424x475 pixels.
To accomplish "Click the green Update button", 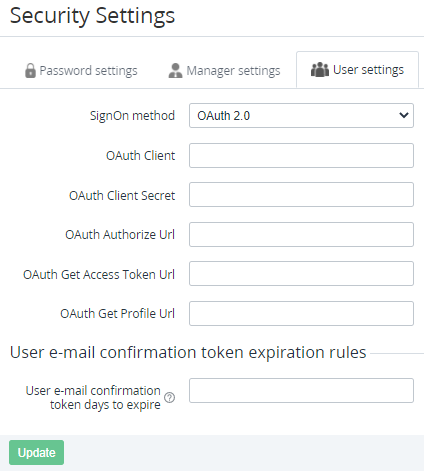I will tap(37, 452).
